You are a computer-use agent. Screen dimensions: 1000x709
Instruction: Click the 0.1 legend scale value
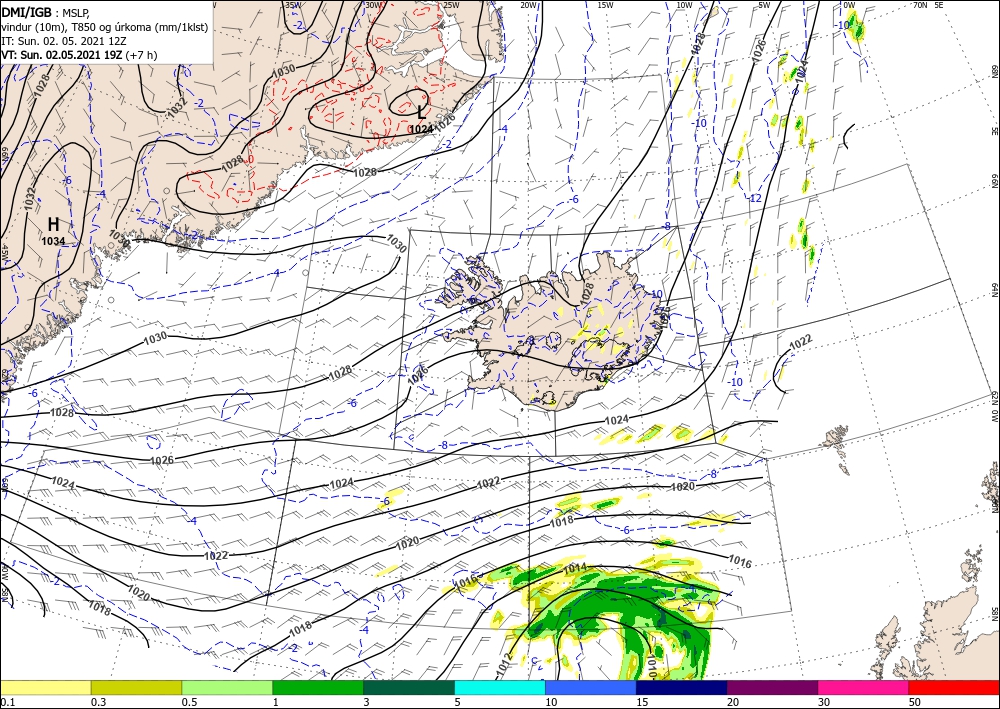7,702
